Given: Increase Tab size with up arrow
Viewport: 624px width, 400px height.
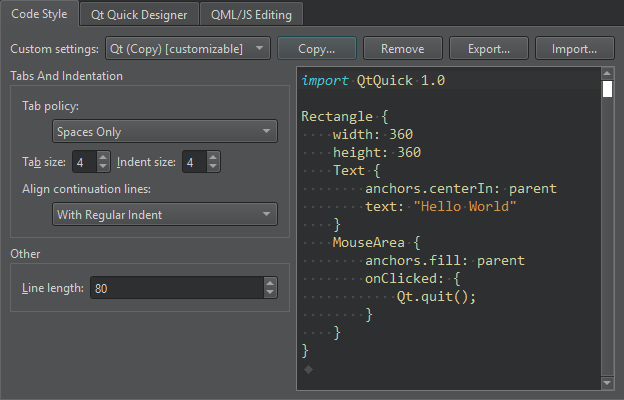Looking at the screenshot, I should coord(103,157).
